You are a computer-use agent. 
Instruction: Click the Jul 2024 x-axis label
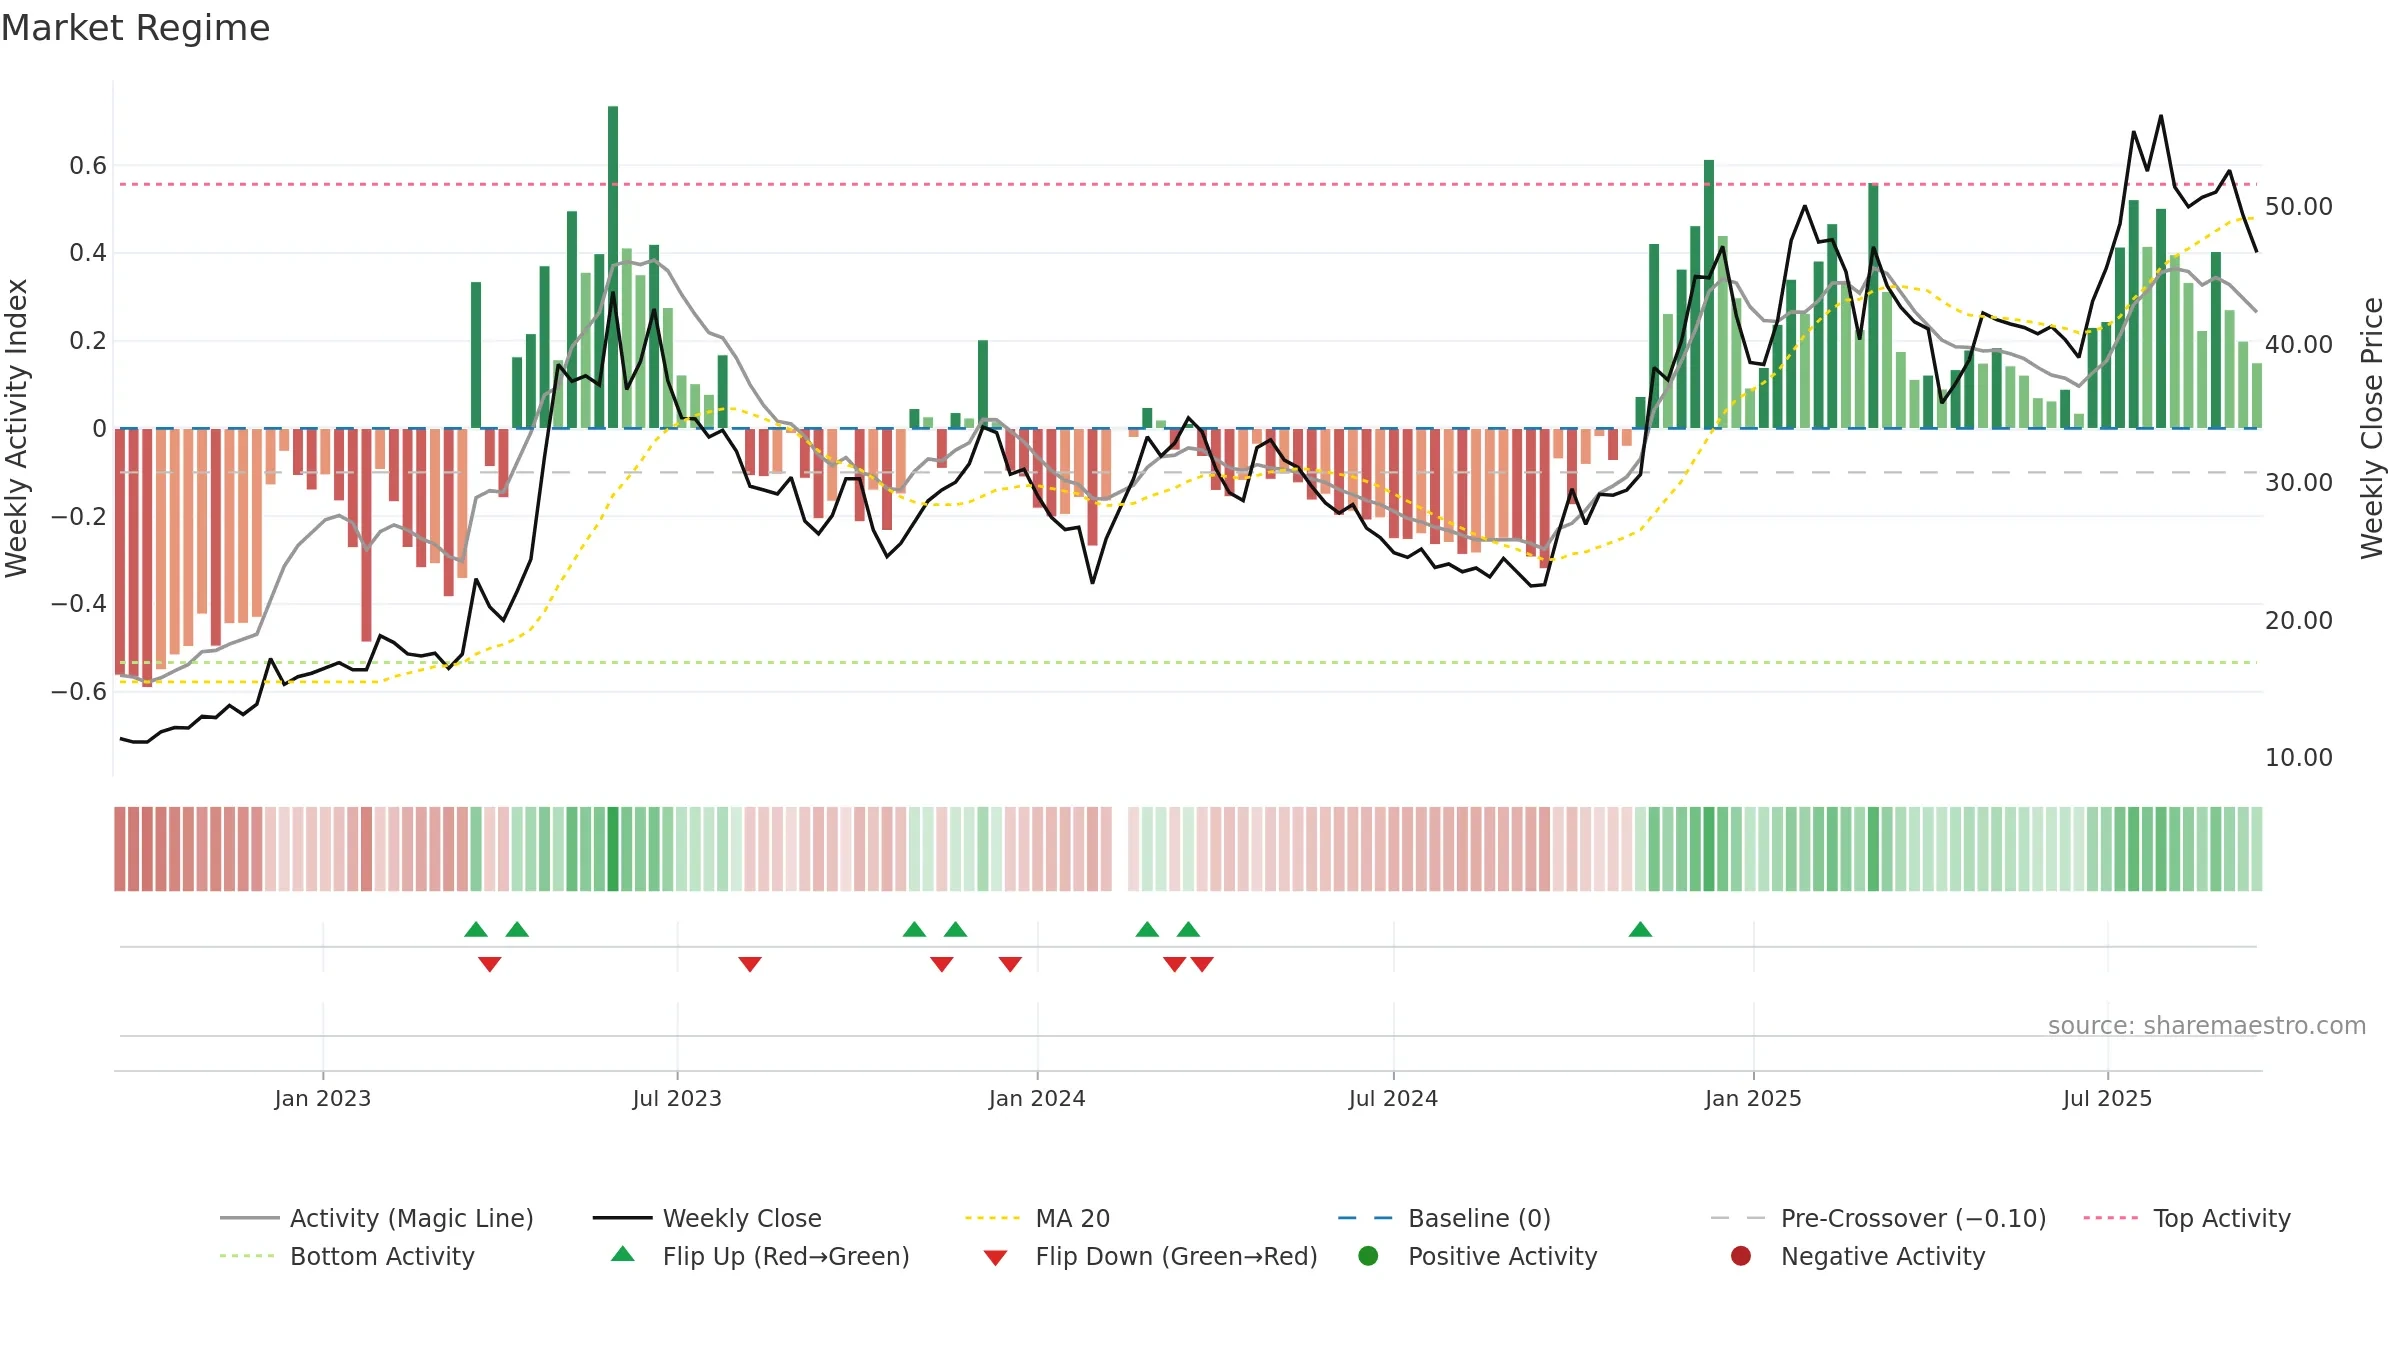click(1393, 1098)
